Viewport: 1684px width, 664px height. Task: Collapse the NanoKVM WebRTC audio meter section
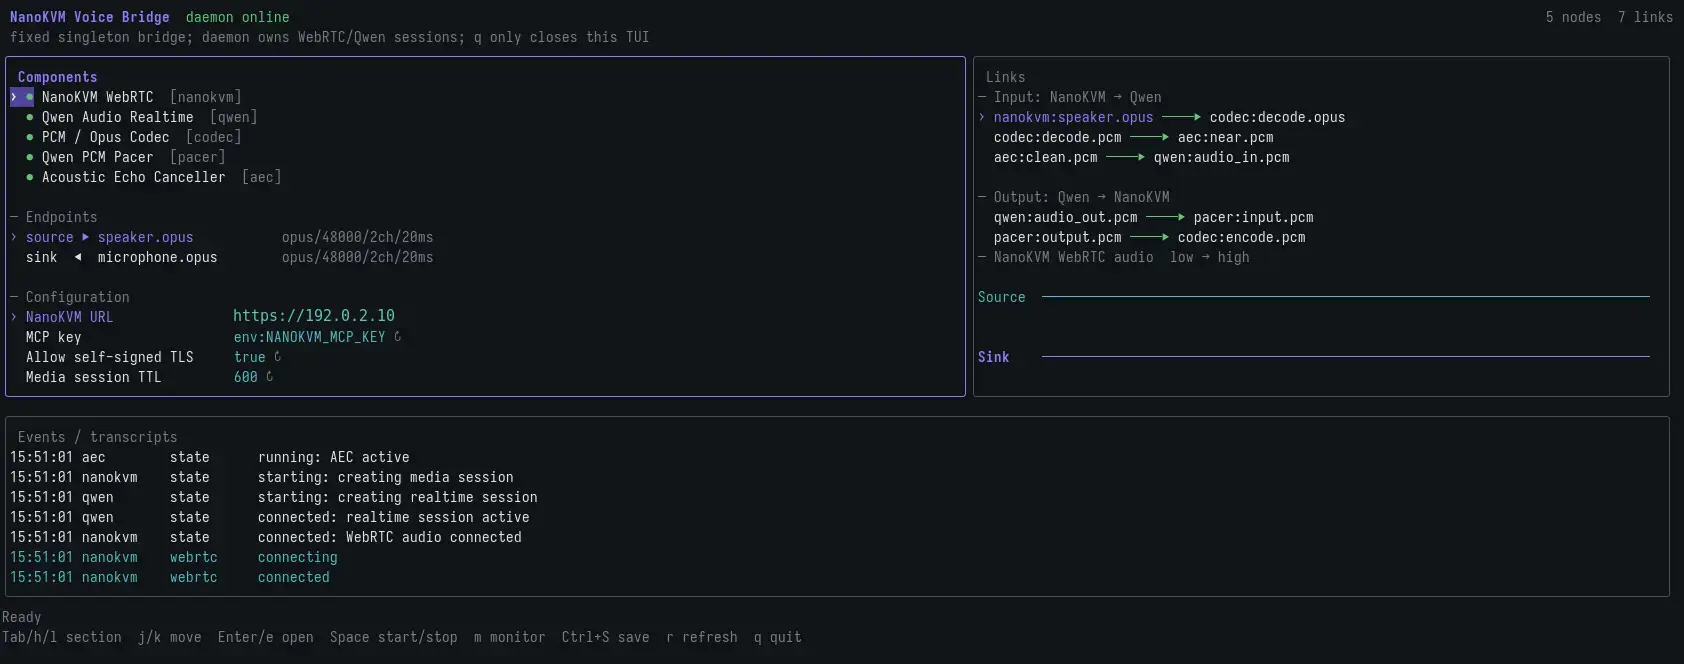pos(1114,257)
